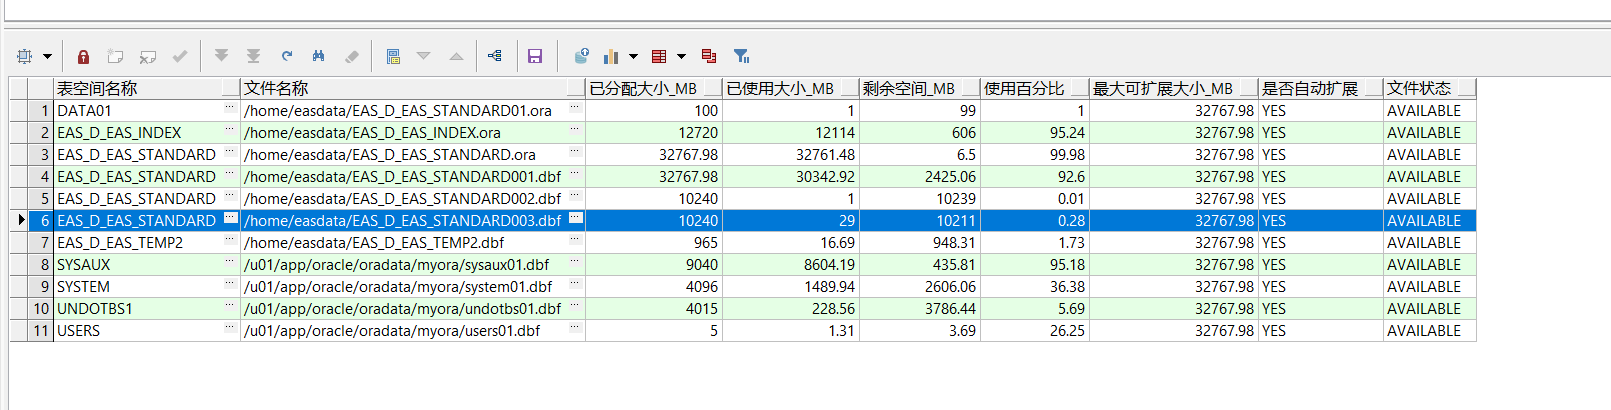This screenshot has height=410, width=1611.
Task: Select row number 6 indicator
Action: 41,220
